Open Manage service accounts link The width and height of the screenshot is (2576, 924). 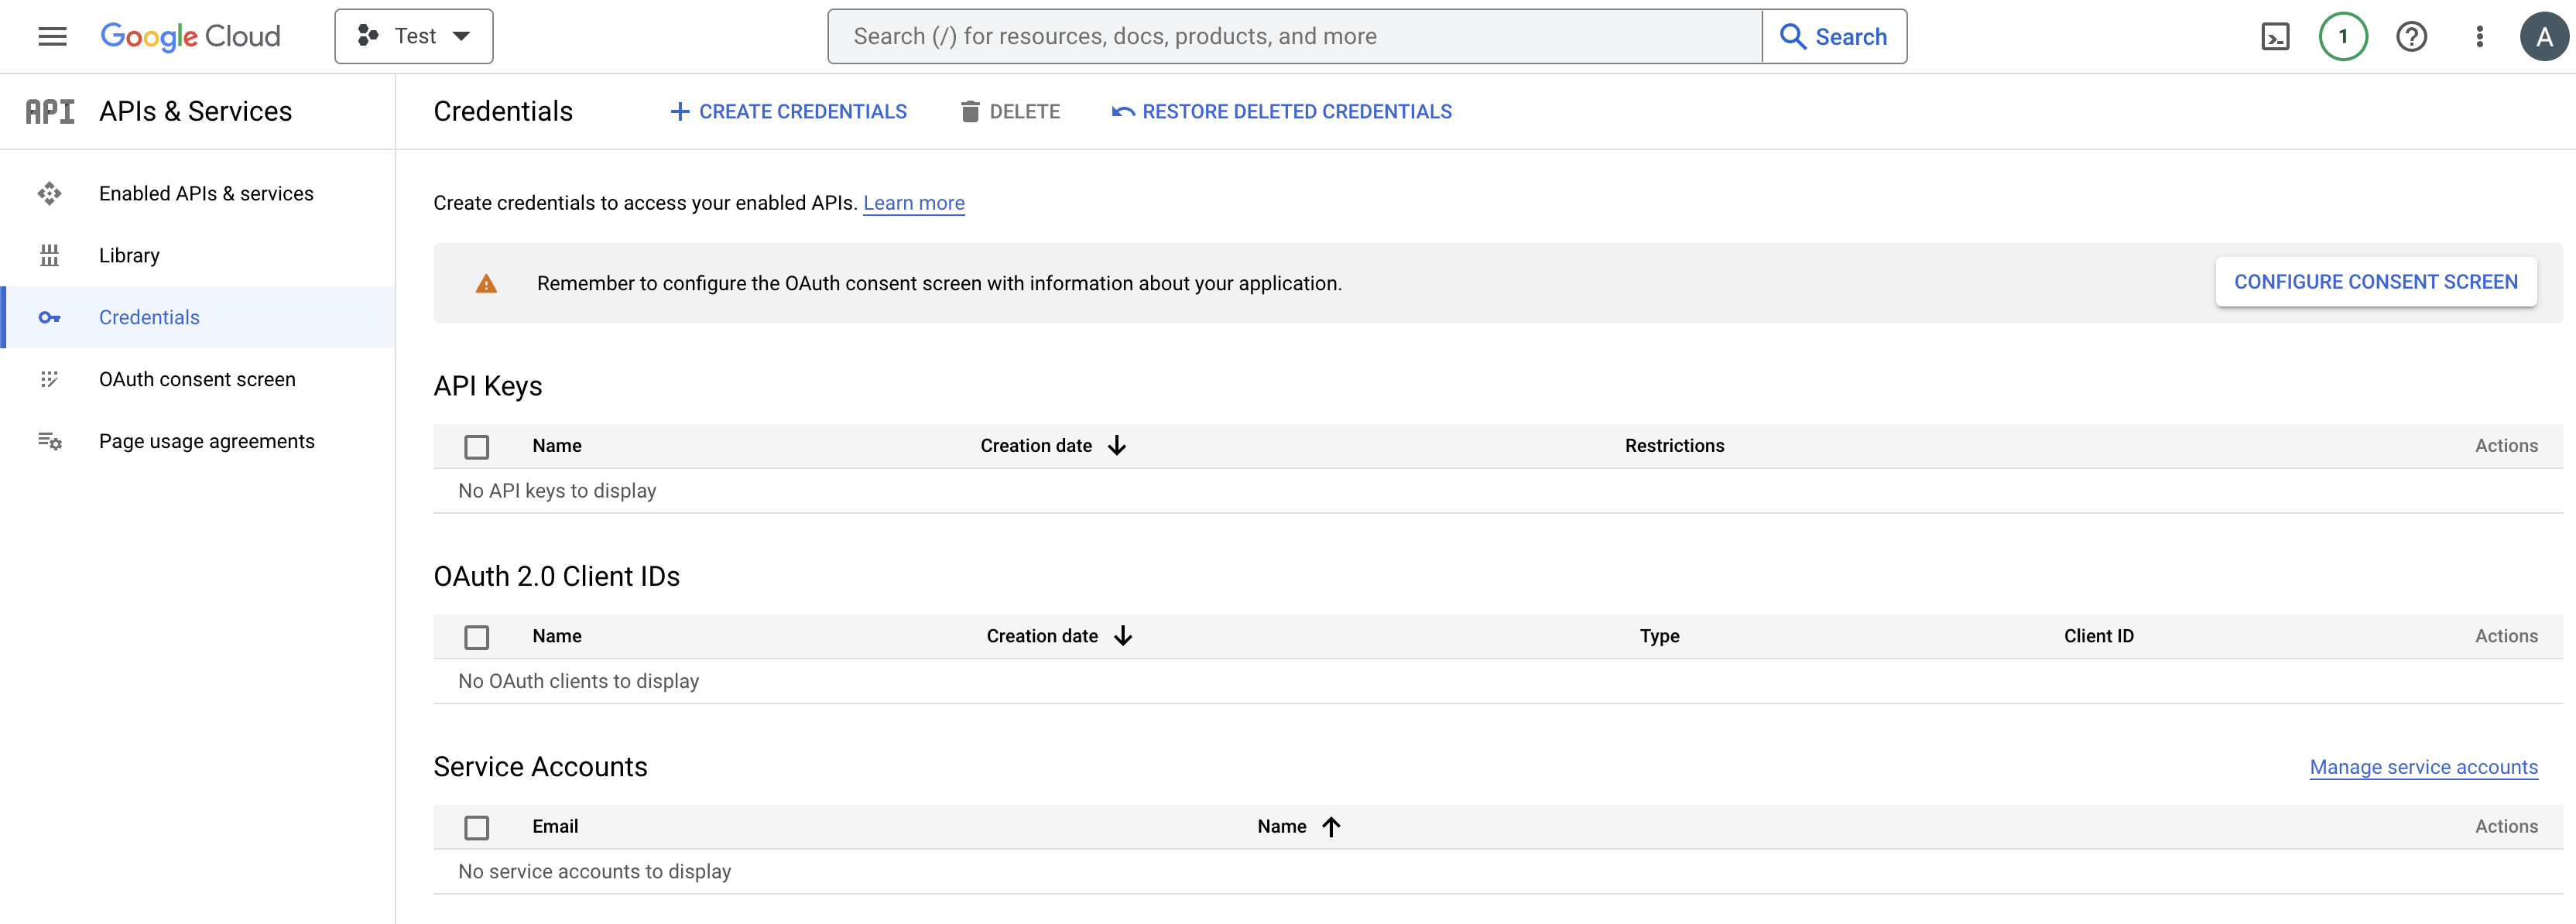(2423, 767)
